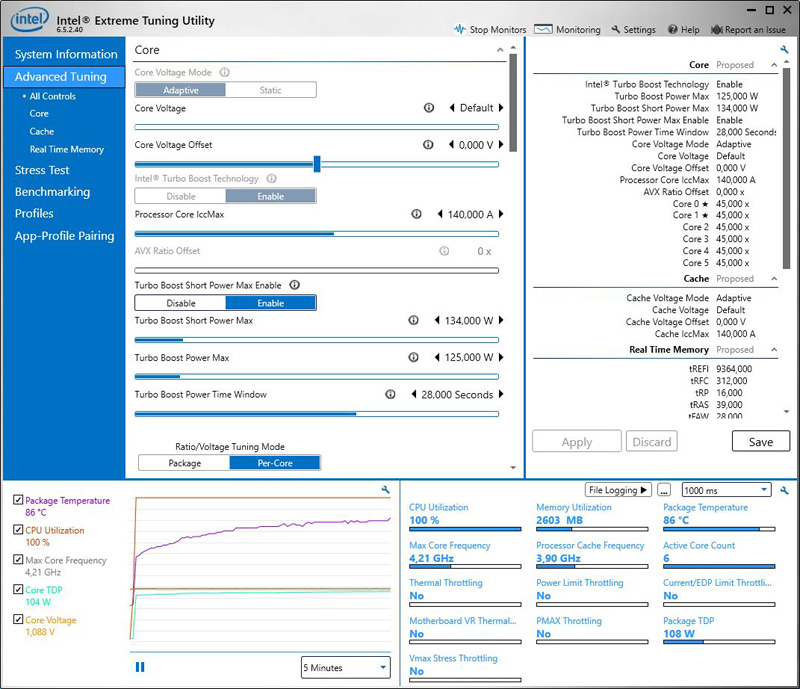The height and width of the screenshot is (689, 800).
Task: Click the Core Voltage Mode info icon
Action: (224, 72)
